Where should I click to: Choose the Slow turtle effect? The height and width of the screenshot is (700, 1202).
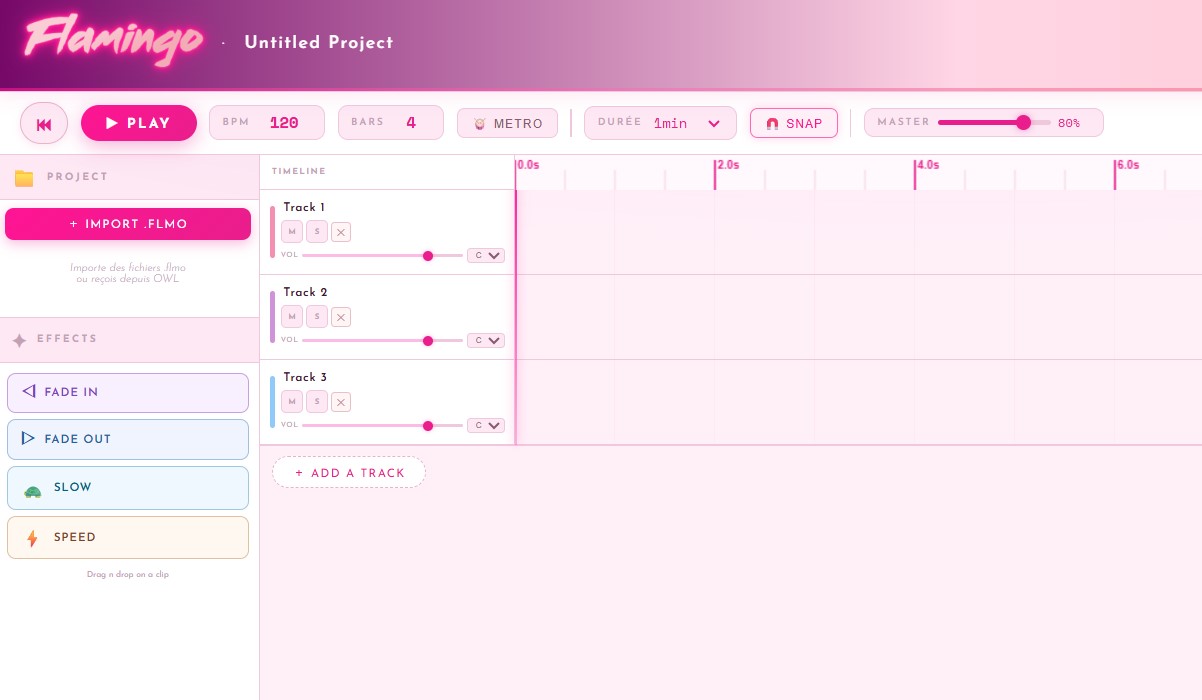tap(128, 488)
